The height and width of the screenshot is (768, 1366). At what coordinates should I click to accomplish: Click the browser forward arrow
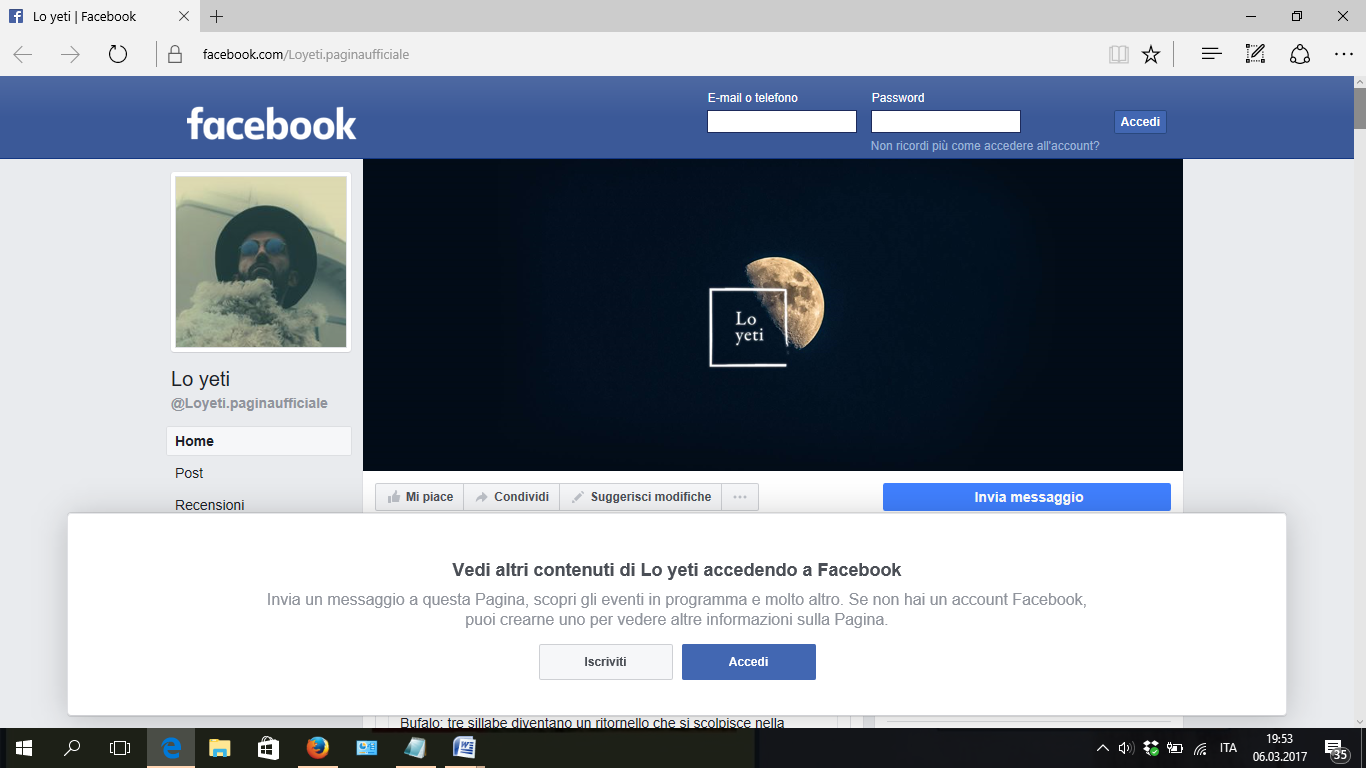point(70,54)
